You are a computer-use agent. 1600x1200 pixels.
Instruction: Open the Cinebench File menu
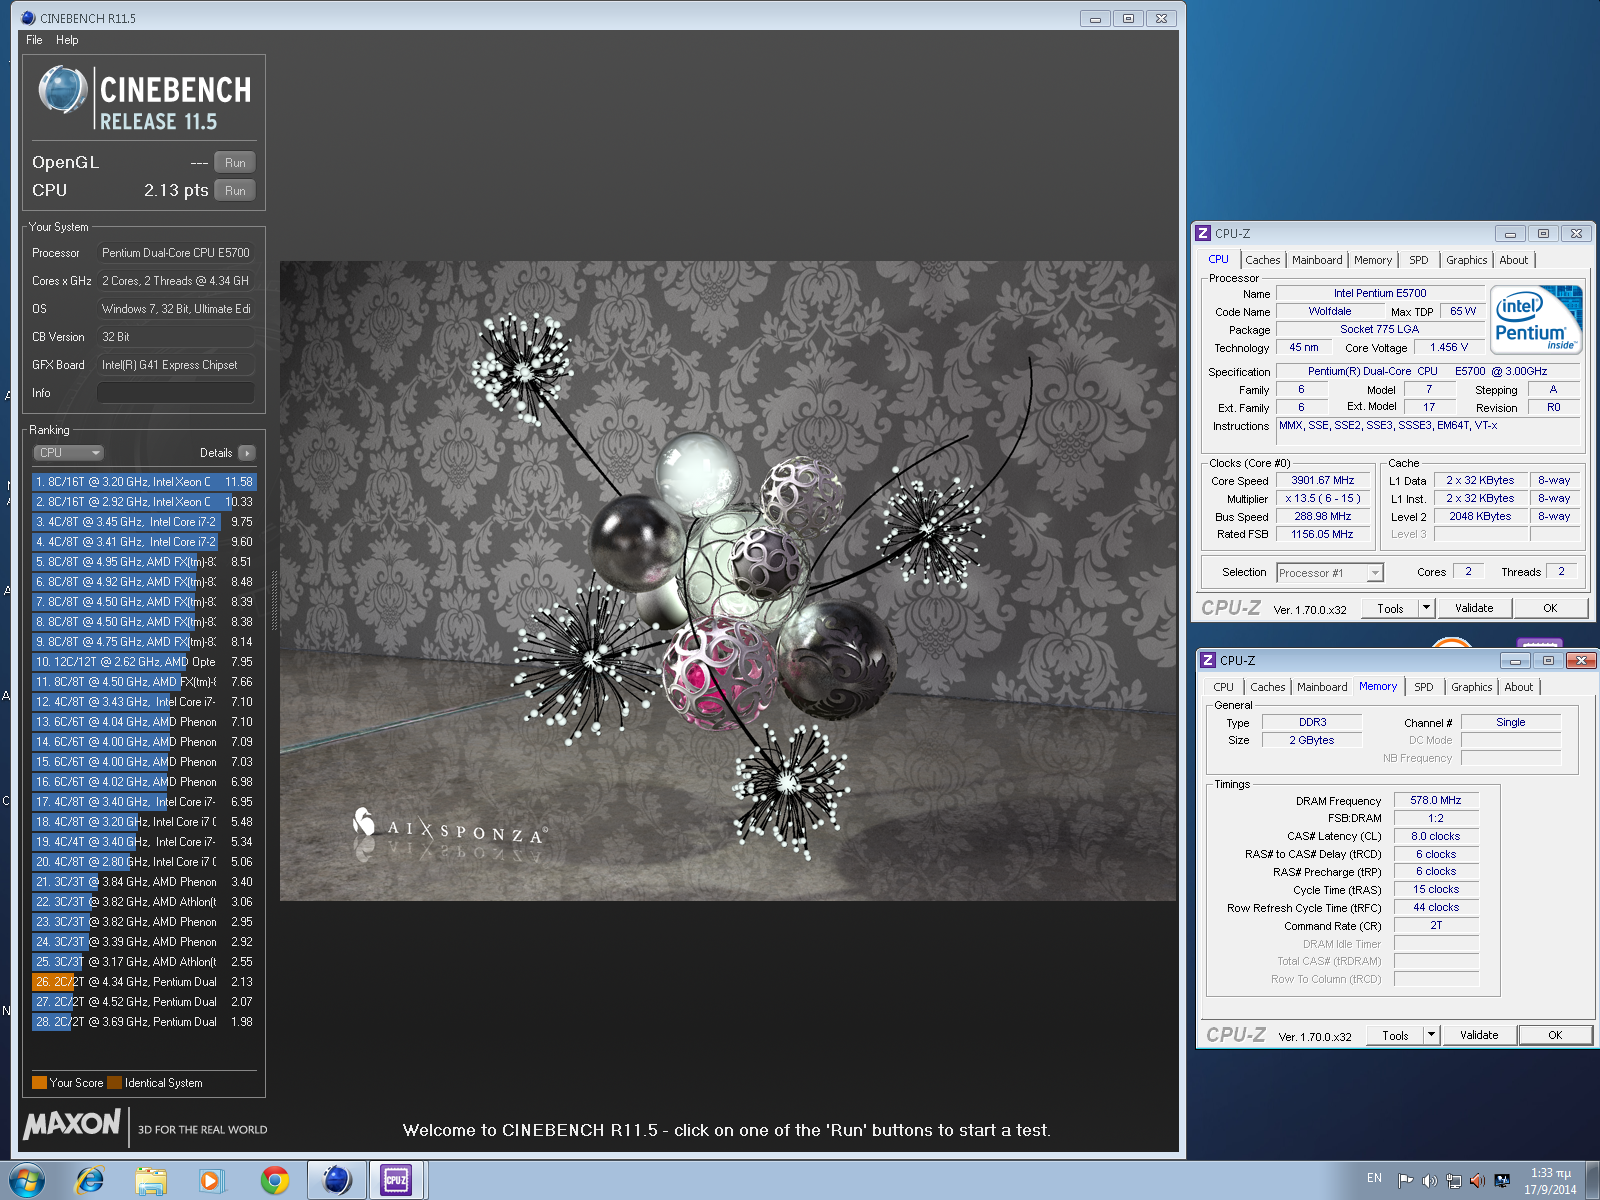pyautogui.click(x=34, y=40)
